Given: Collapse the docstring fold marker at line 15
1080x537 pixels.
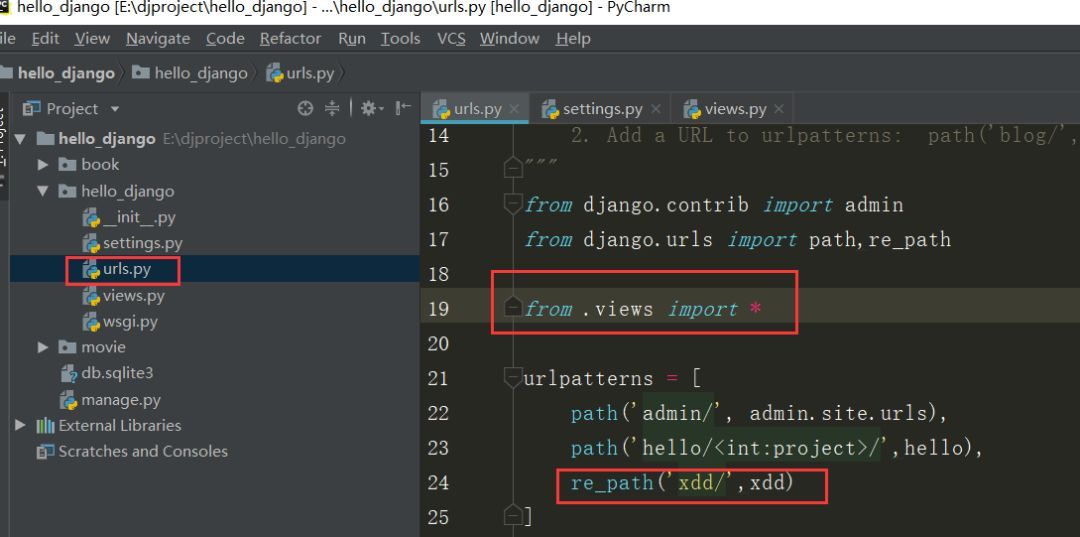Looking at the screenshot, I should click(x=512, y=167).
